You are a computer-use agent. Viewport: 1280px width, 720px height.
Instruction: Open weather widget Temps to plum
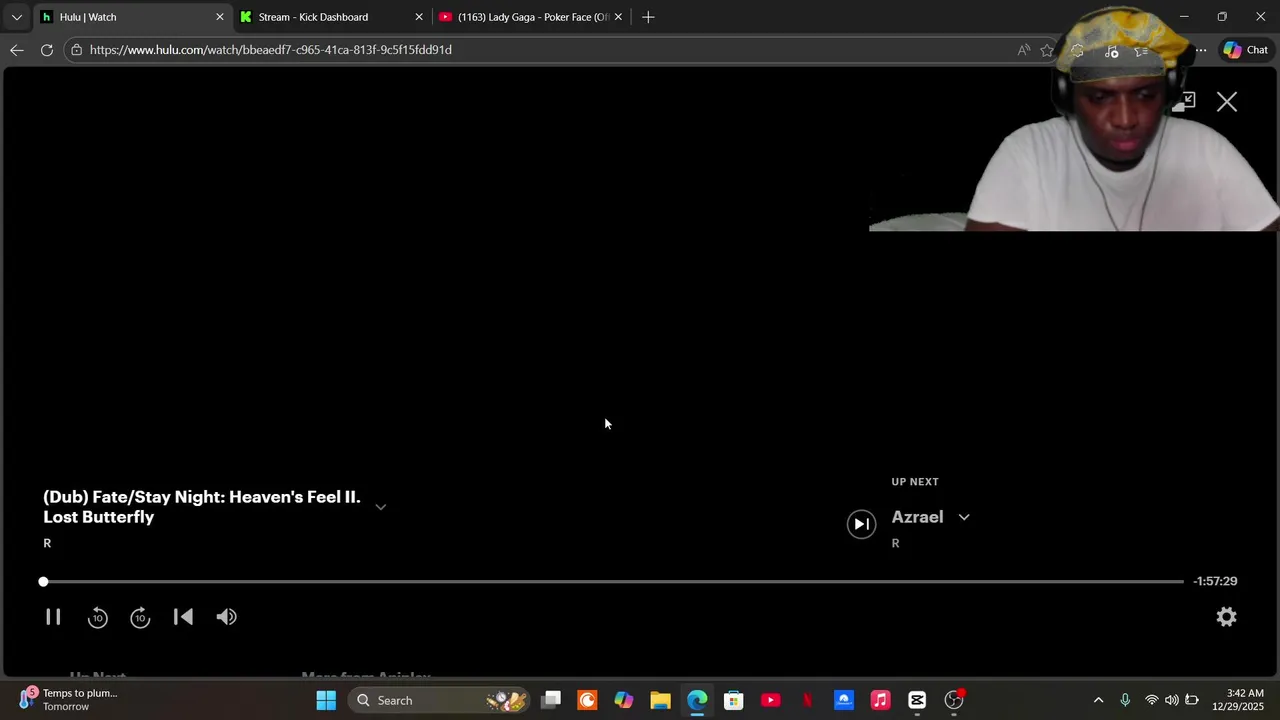68,700
